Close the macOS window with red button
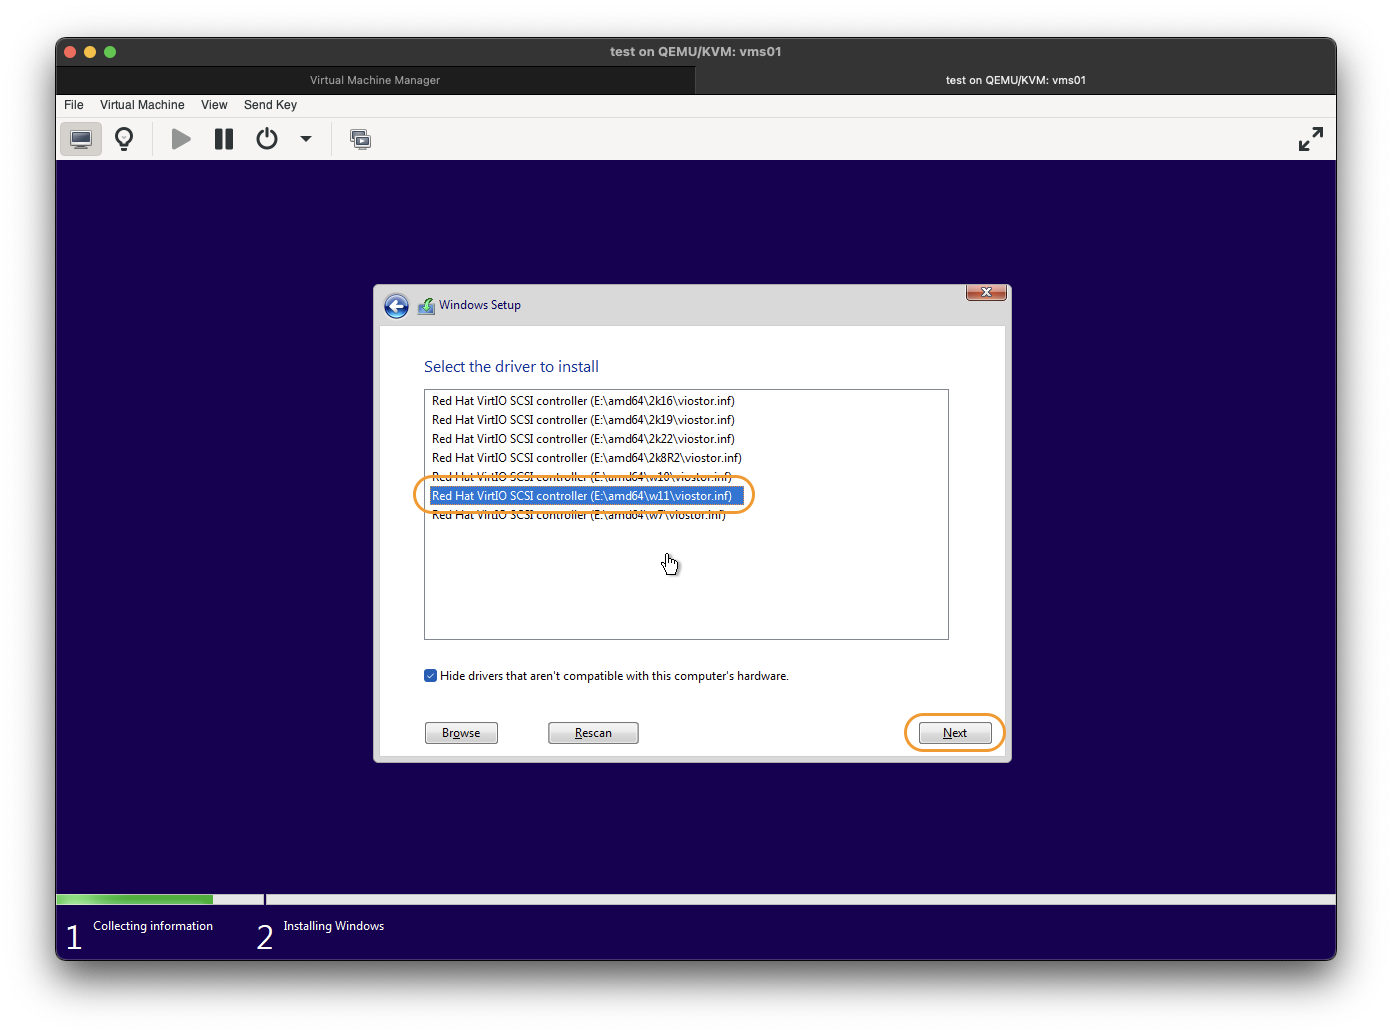Screen dimensions: 1392x1034 (x=70, y=52)
